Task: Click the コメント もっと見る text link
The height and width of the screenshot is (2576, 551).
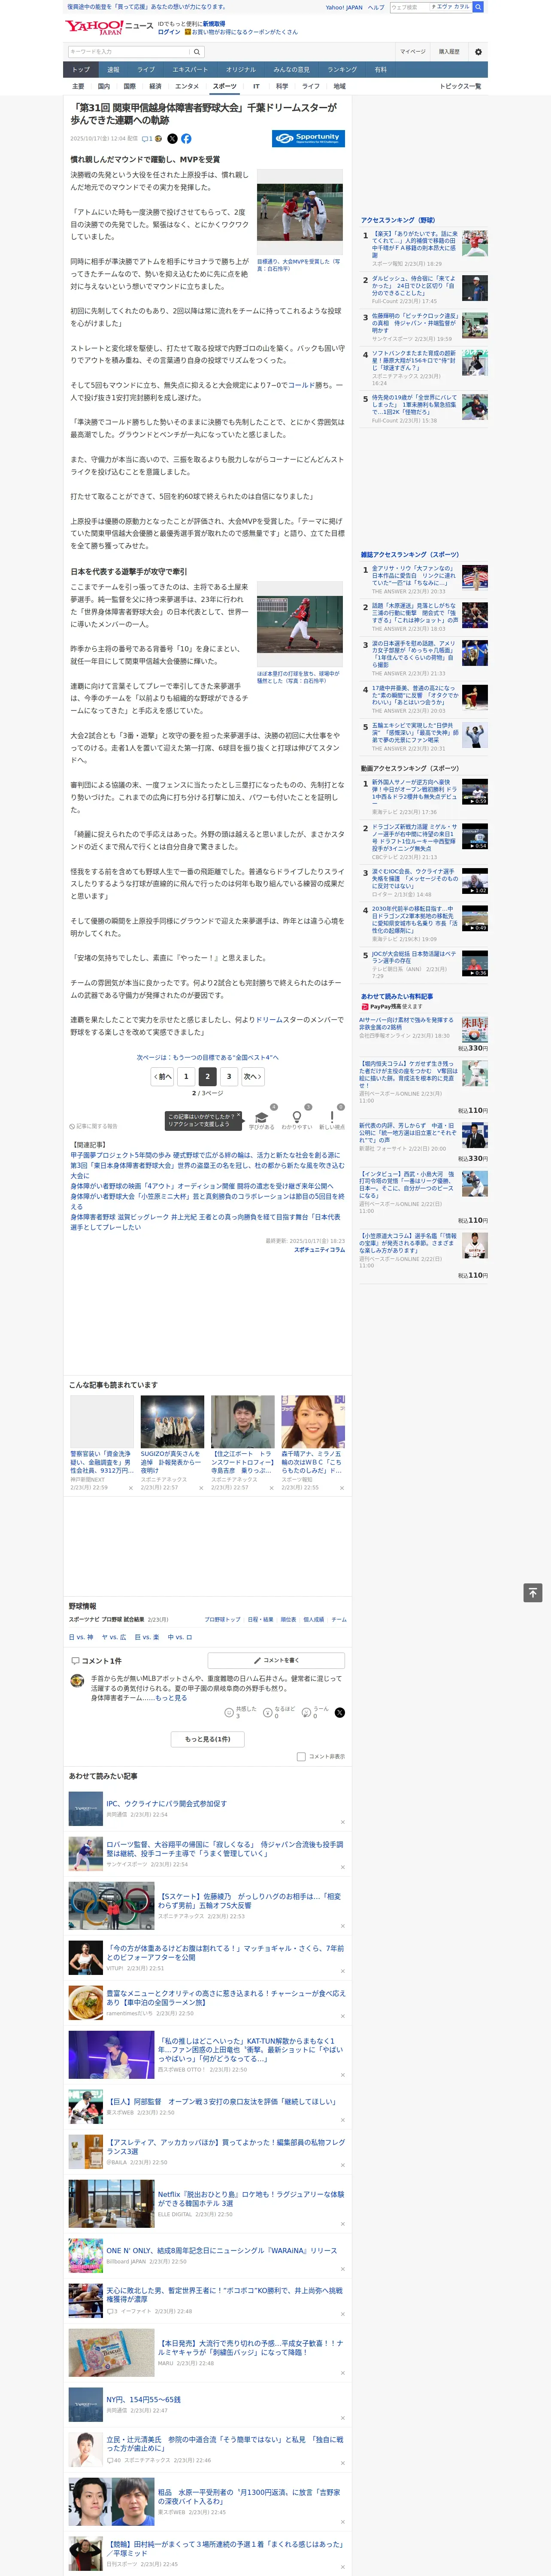Action: coord(170,1698)
